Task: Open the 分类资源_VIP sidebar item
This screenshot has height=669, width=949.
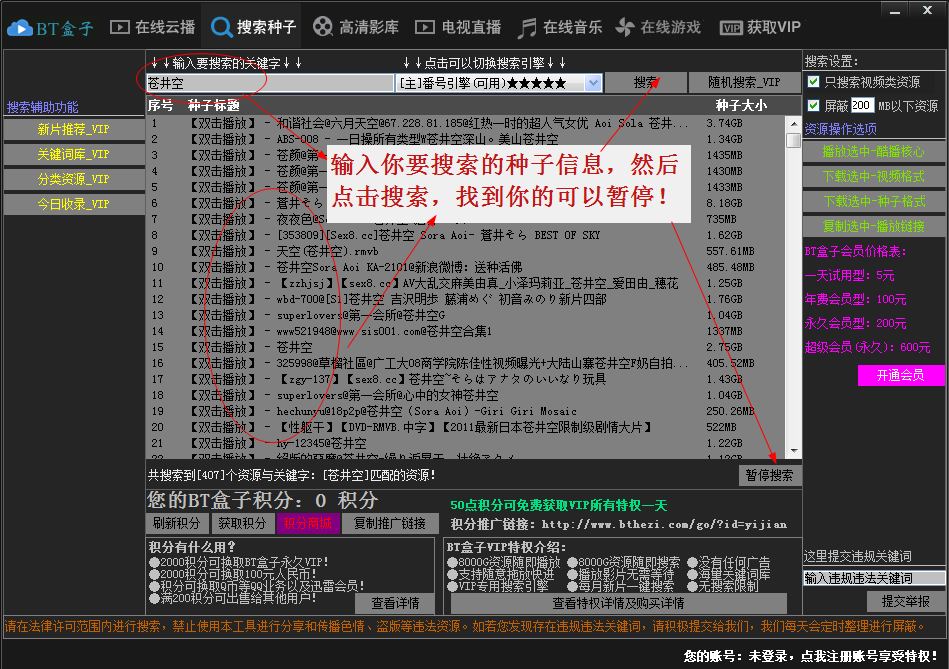Action: pyautogui.click(x=73, y=179)
